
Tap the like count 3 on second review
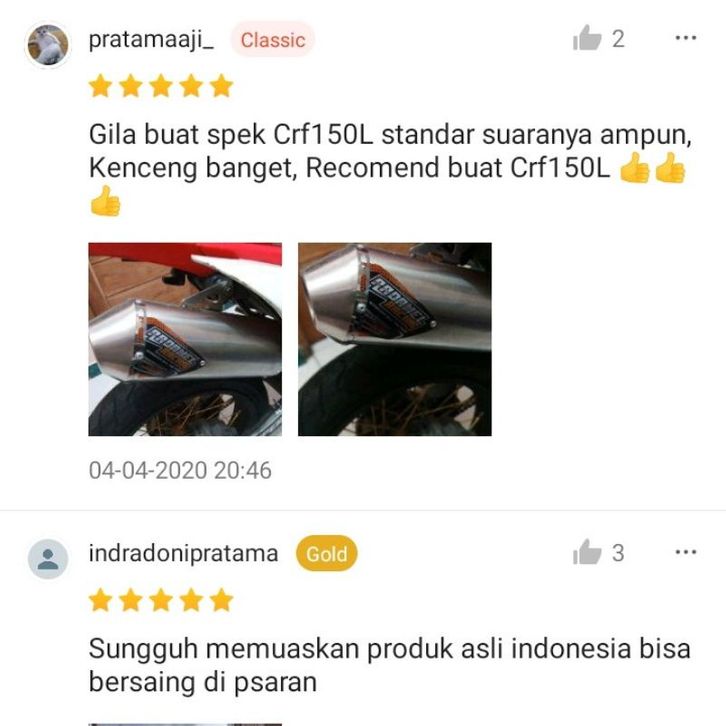coord(618,553)
